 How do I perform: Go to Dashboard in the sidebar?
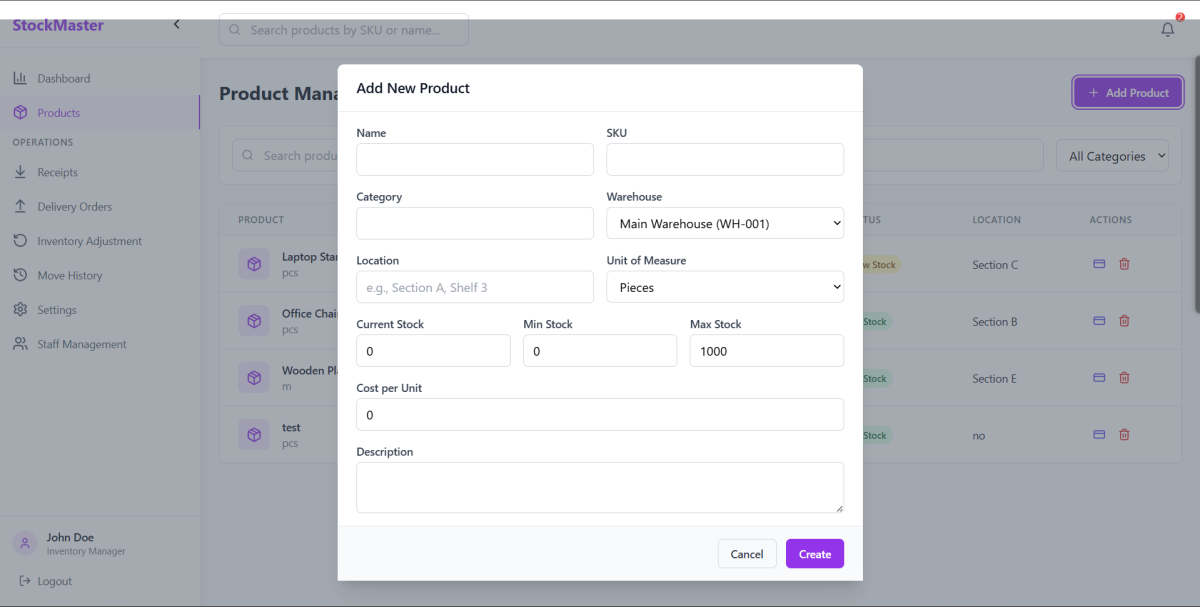pyautogui.click(x=63, y=79)
